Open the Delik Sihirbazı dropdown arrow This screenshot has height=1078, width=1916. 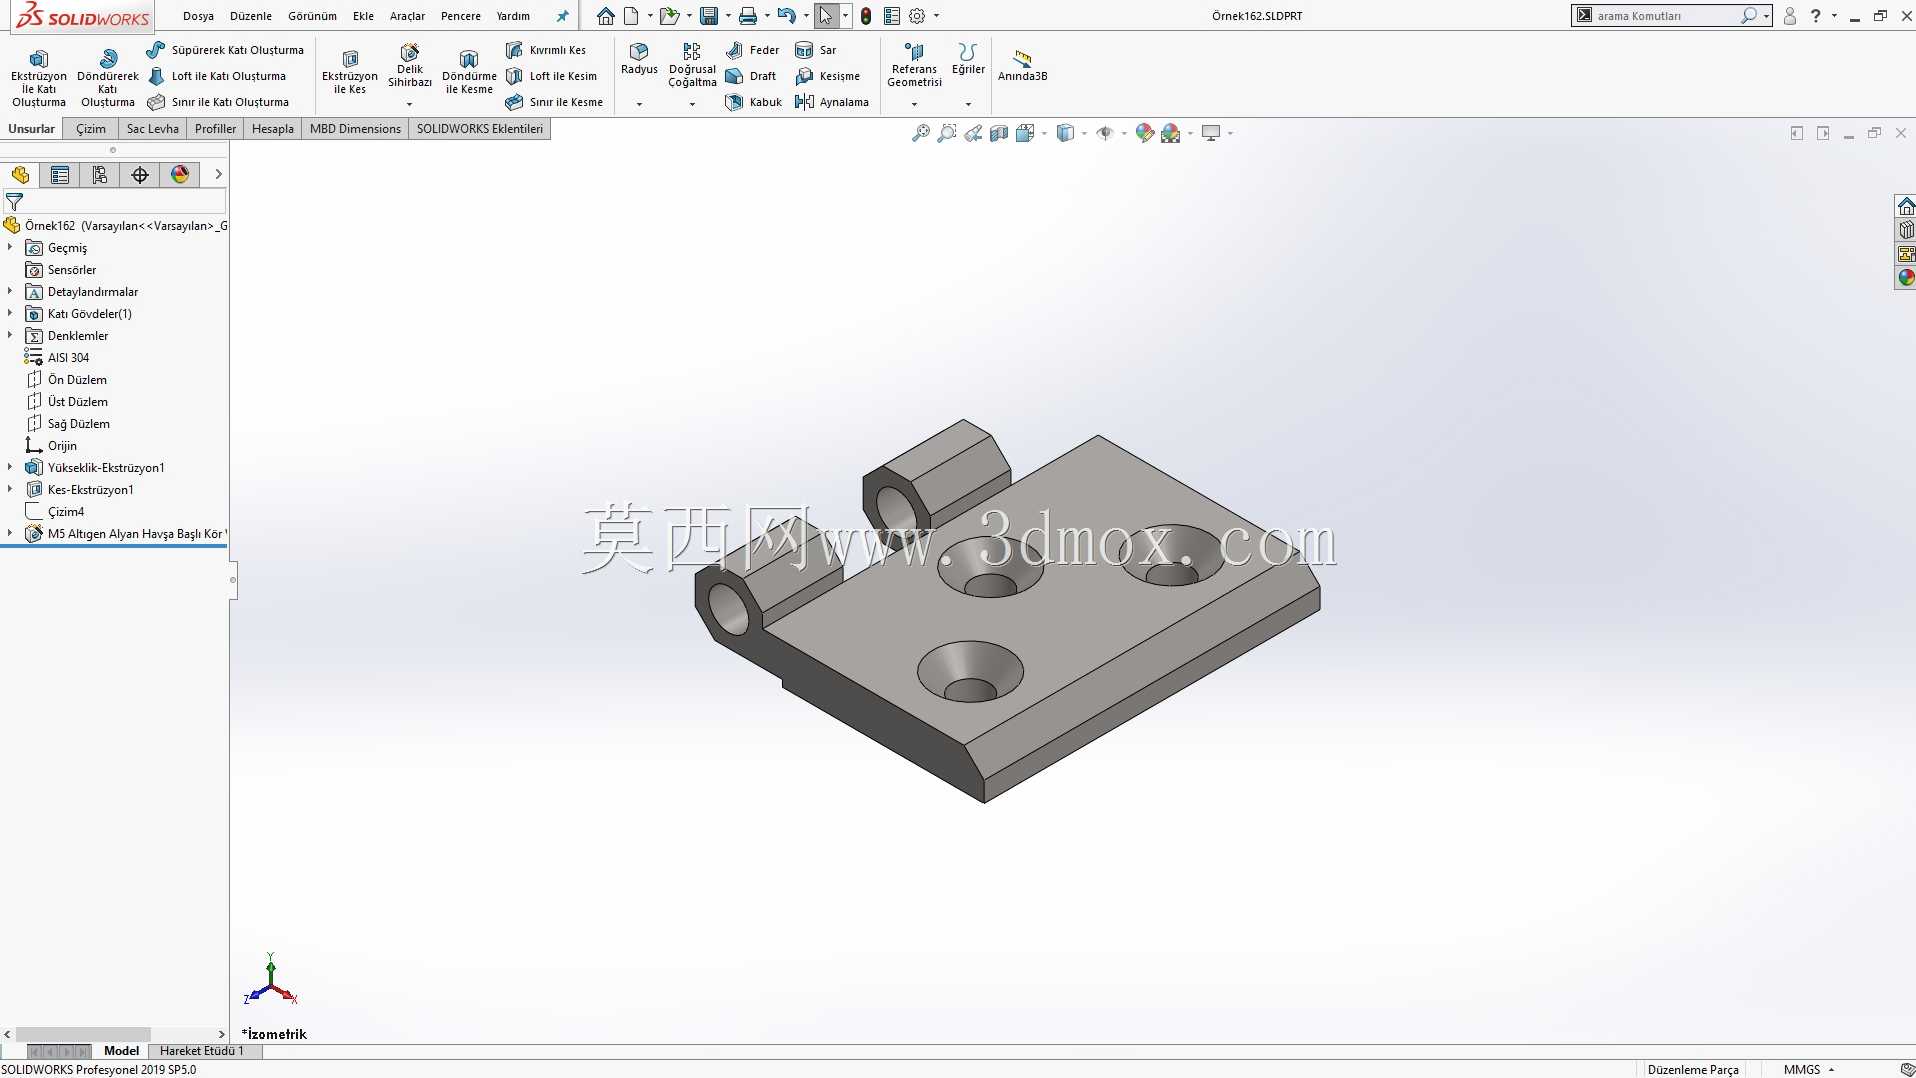coord(409,104)
